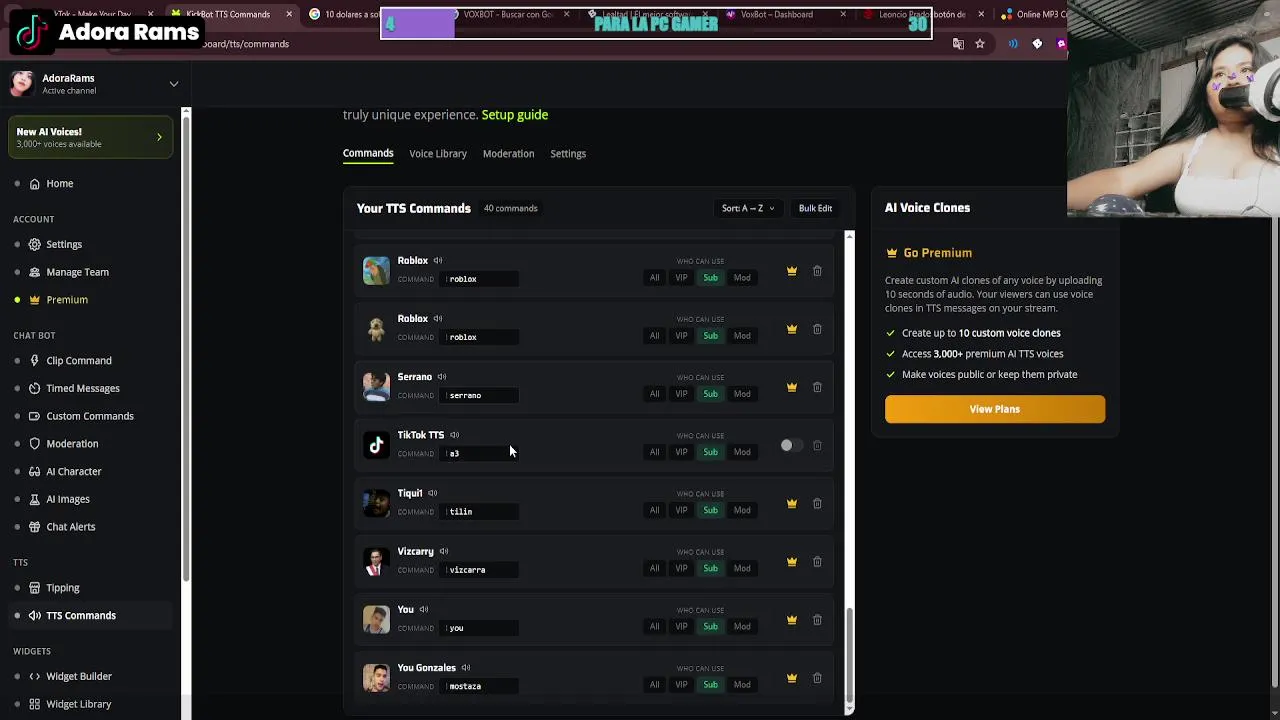Edit the mostaza command input field
Viewport: 1280px width, 720px height.
pos(481,686)
